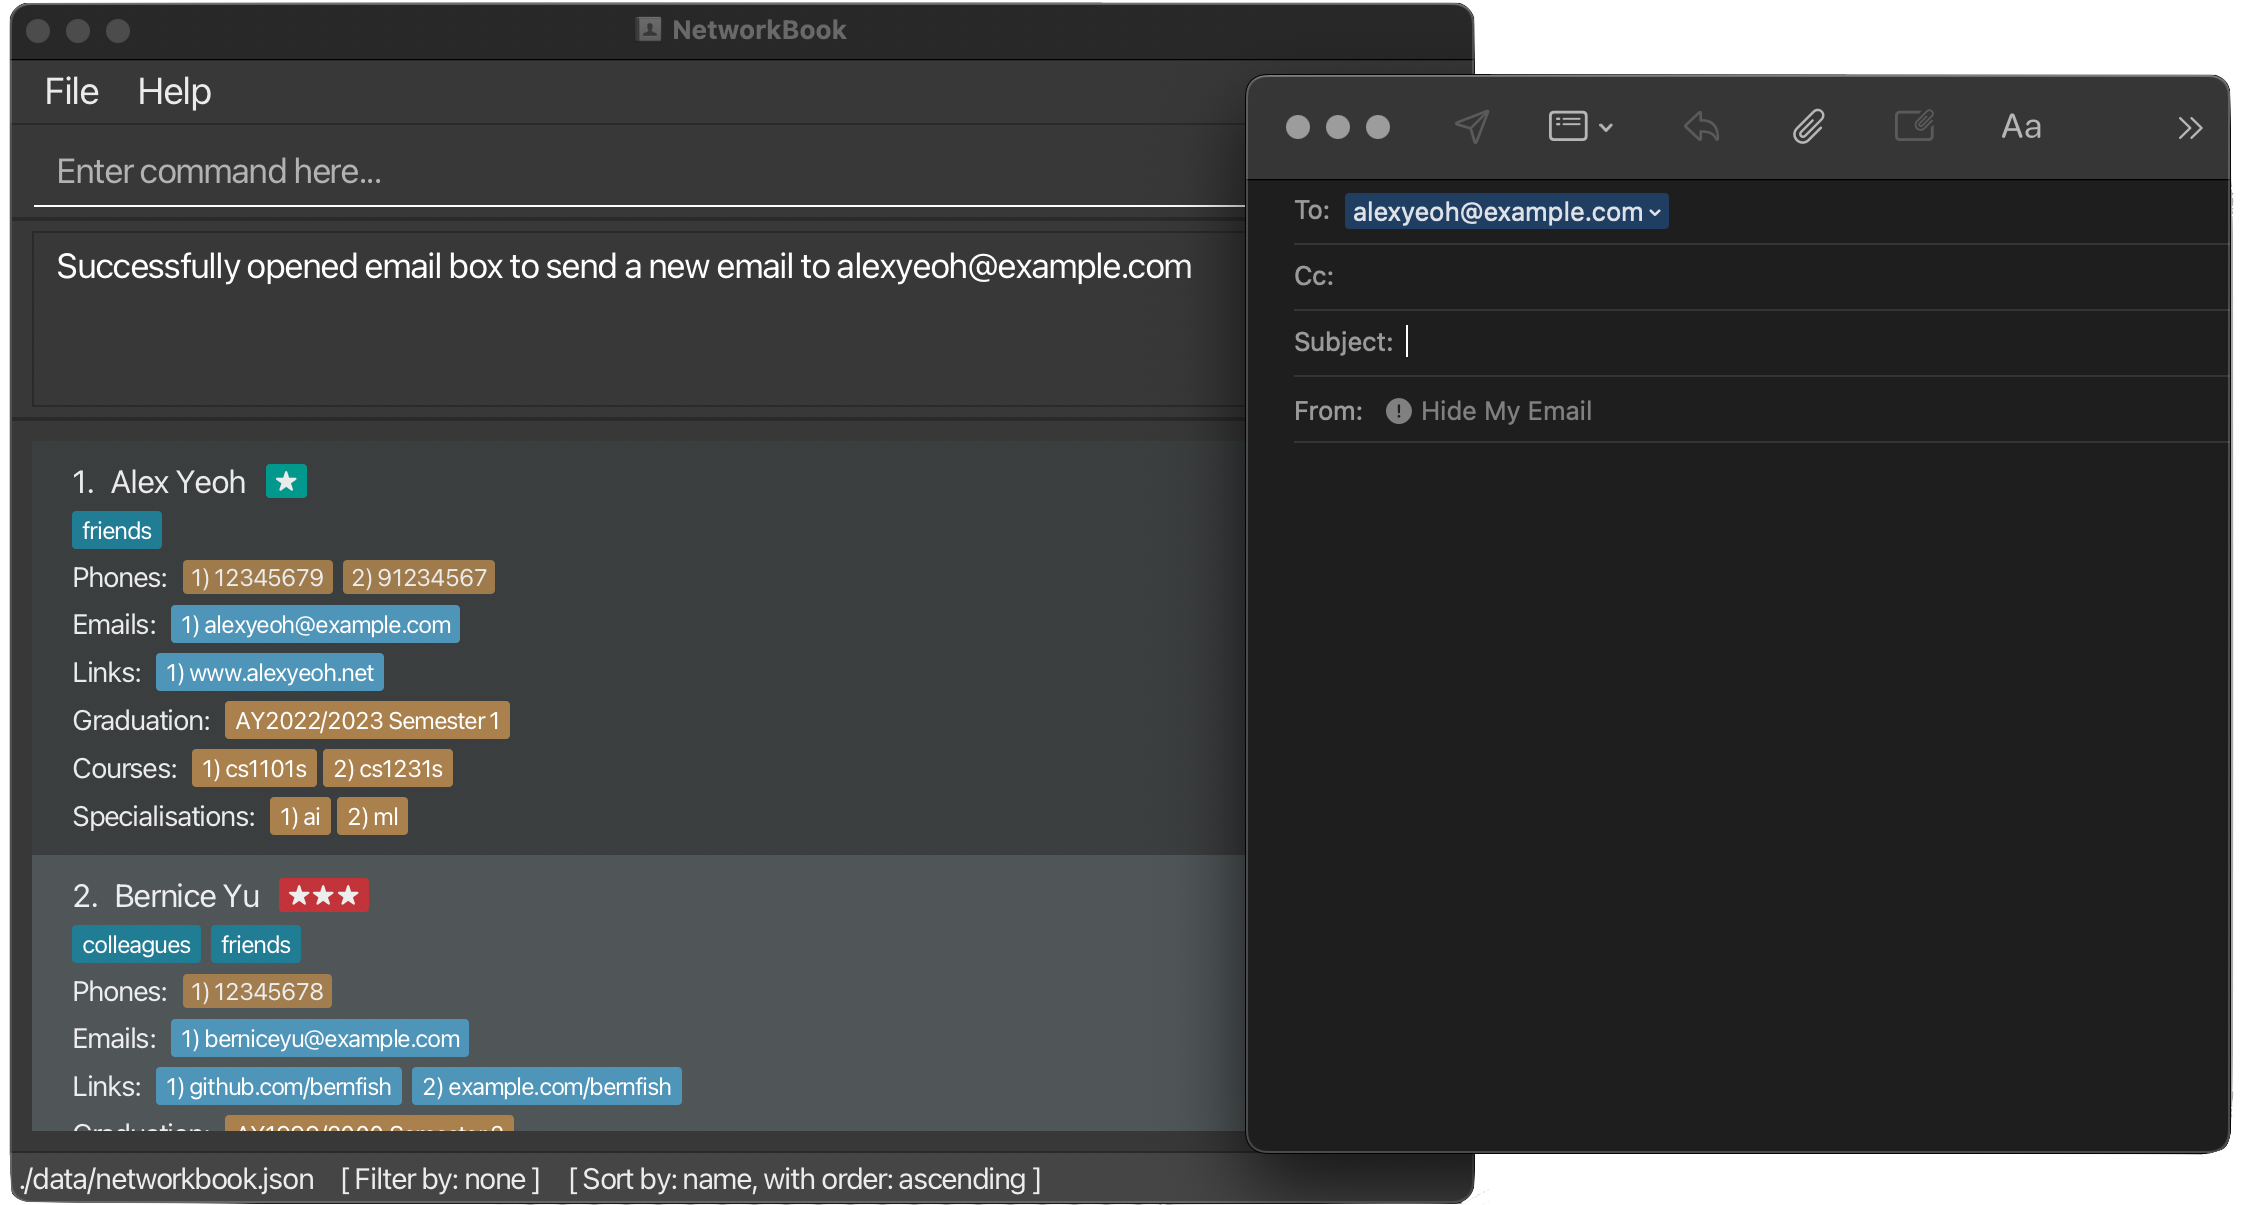This screenshot has width=2246, height=1205.
Task: Open dropdown on alexyeoh@example.com recipient token
Action: point(1655,212)
